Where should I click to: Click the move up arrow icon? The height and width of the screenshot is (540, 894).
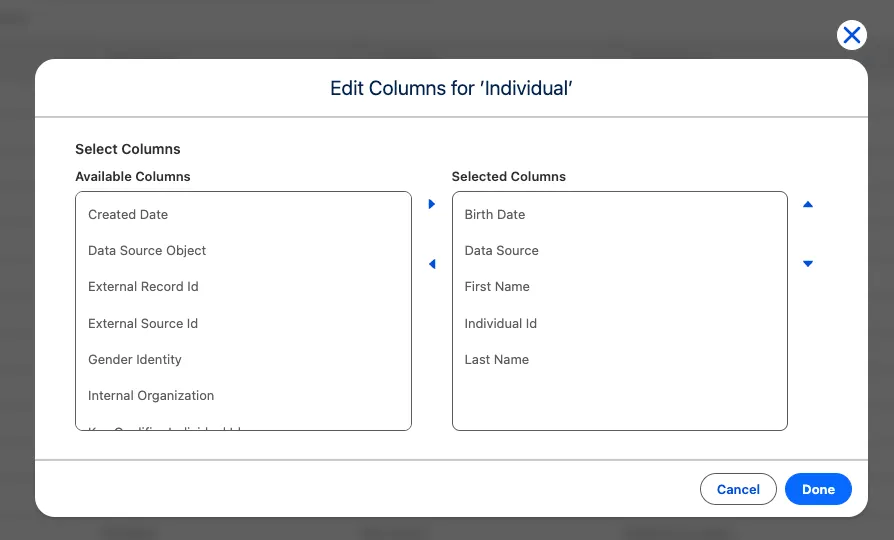(808, 204)
